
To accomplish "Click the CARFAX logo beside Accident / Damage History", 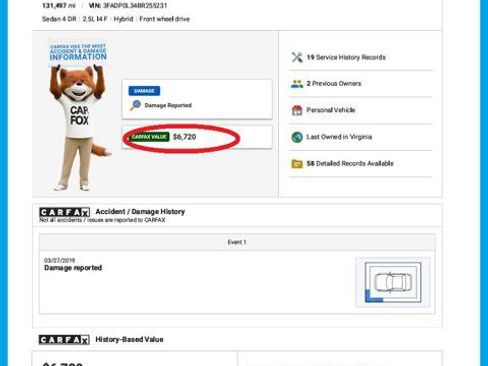I will [64, 212].
